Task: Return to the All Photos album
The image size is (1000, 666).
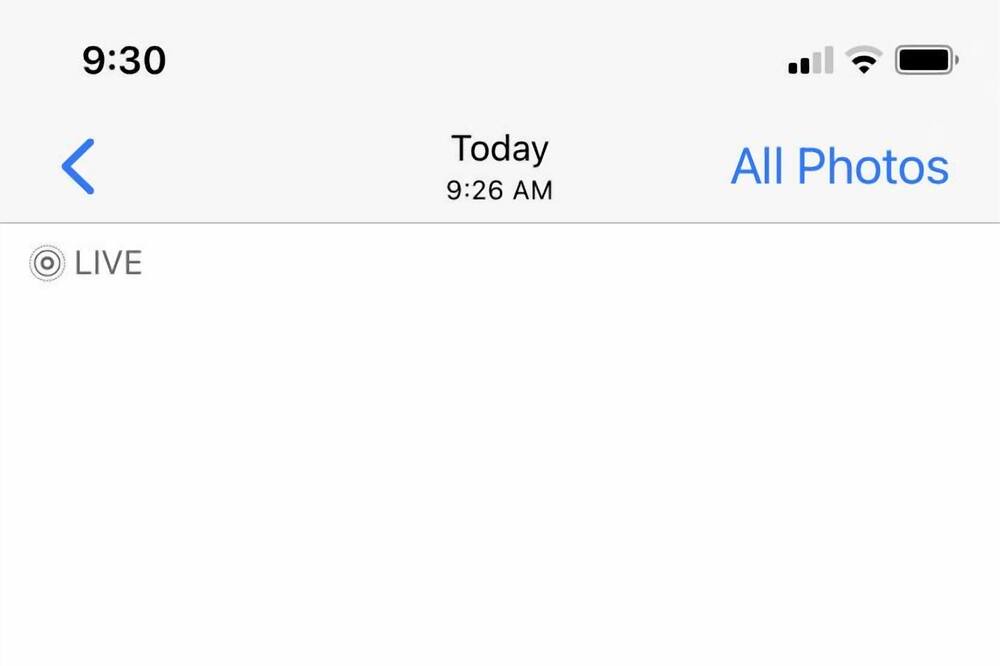Action: (839, 166)
